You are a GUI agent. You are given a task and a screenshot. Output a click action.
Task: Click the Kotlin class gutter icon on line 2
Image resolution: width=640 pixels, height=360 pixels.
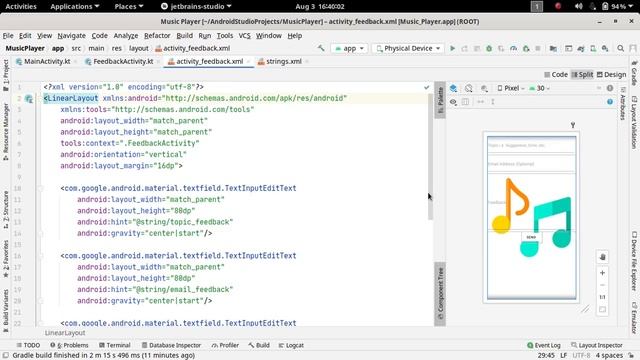29,98
